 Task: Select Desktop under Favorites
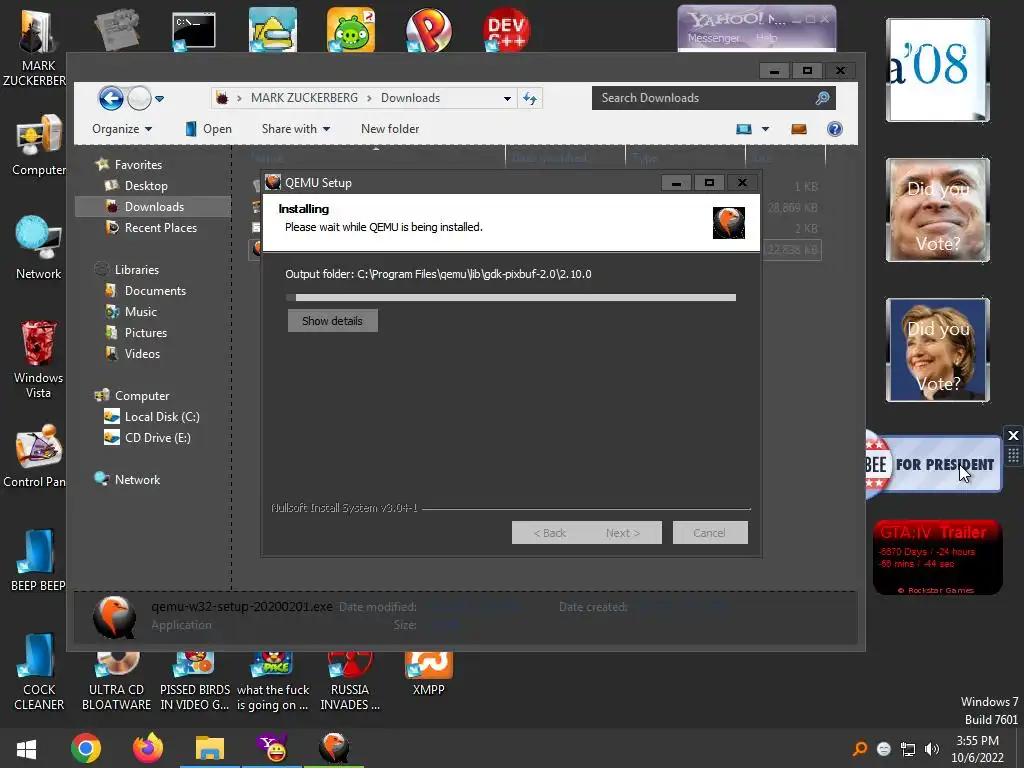146,186
